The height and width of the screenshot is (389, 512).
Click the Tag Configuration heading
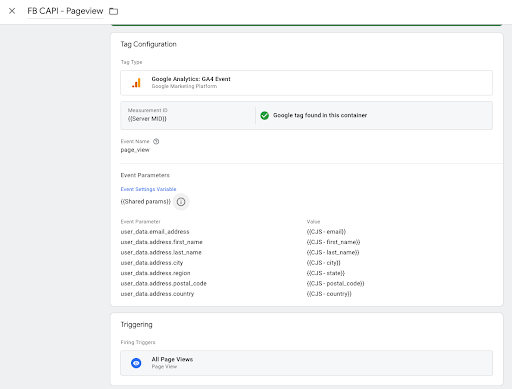tap(148, 44)
